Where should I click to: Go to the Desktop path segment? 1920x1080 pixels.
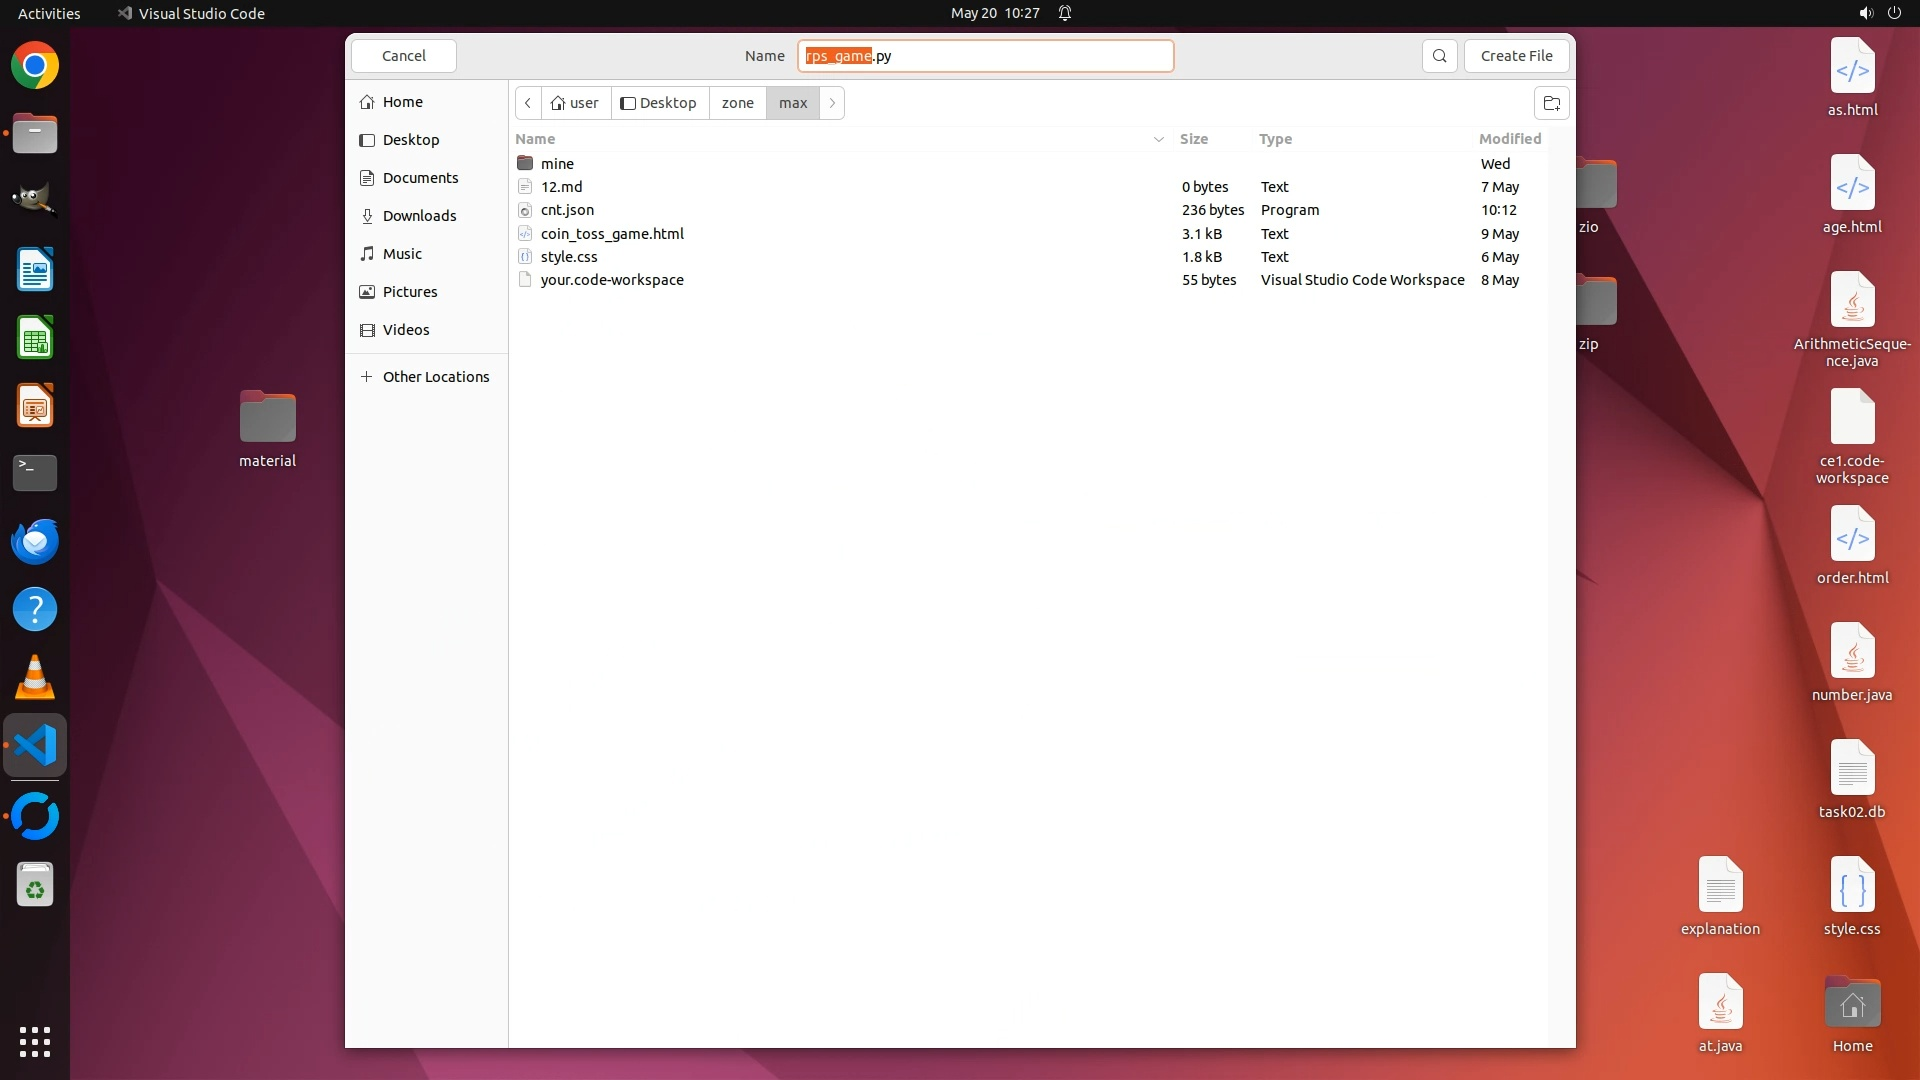coord(659,103)
